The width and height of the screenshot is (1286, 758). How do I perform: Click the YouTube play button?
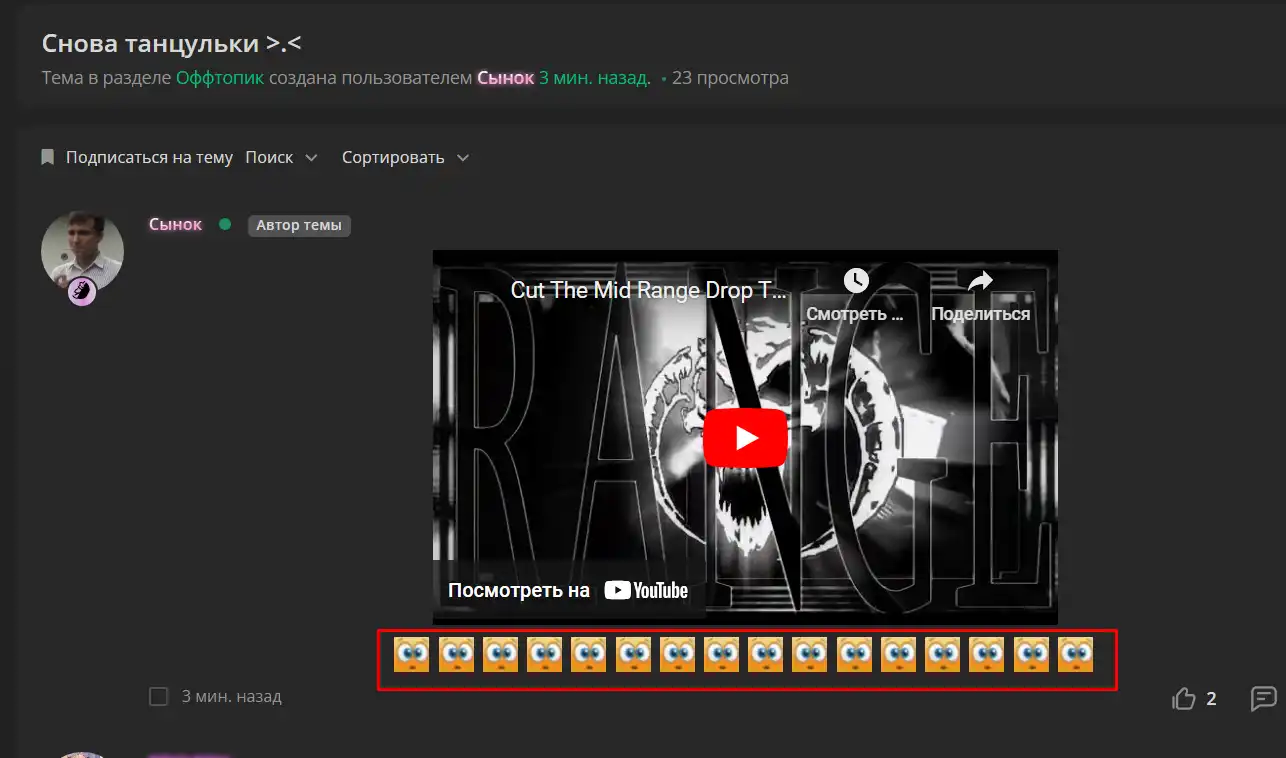(x=745, y=438)
